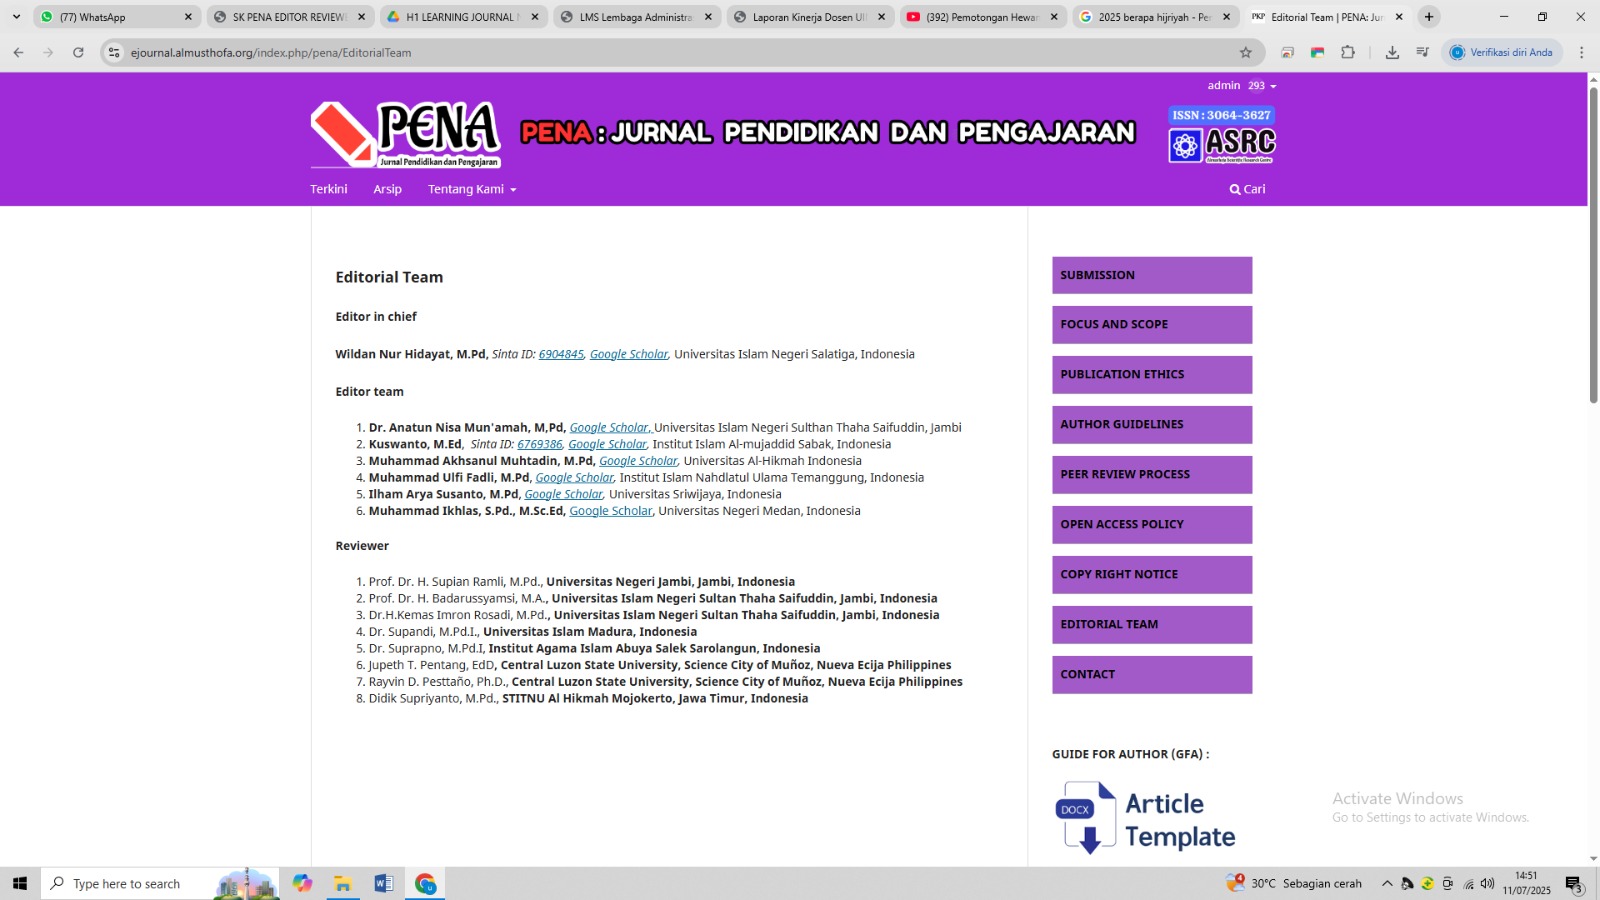Open the tab search dropdown arrow

[16, 17]
